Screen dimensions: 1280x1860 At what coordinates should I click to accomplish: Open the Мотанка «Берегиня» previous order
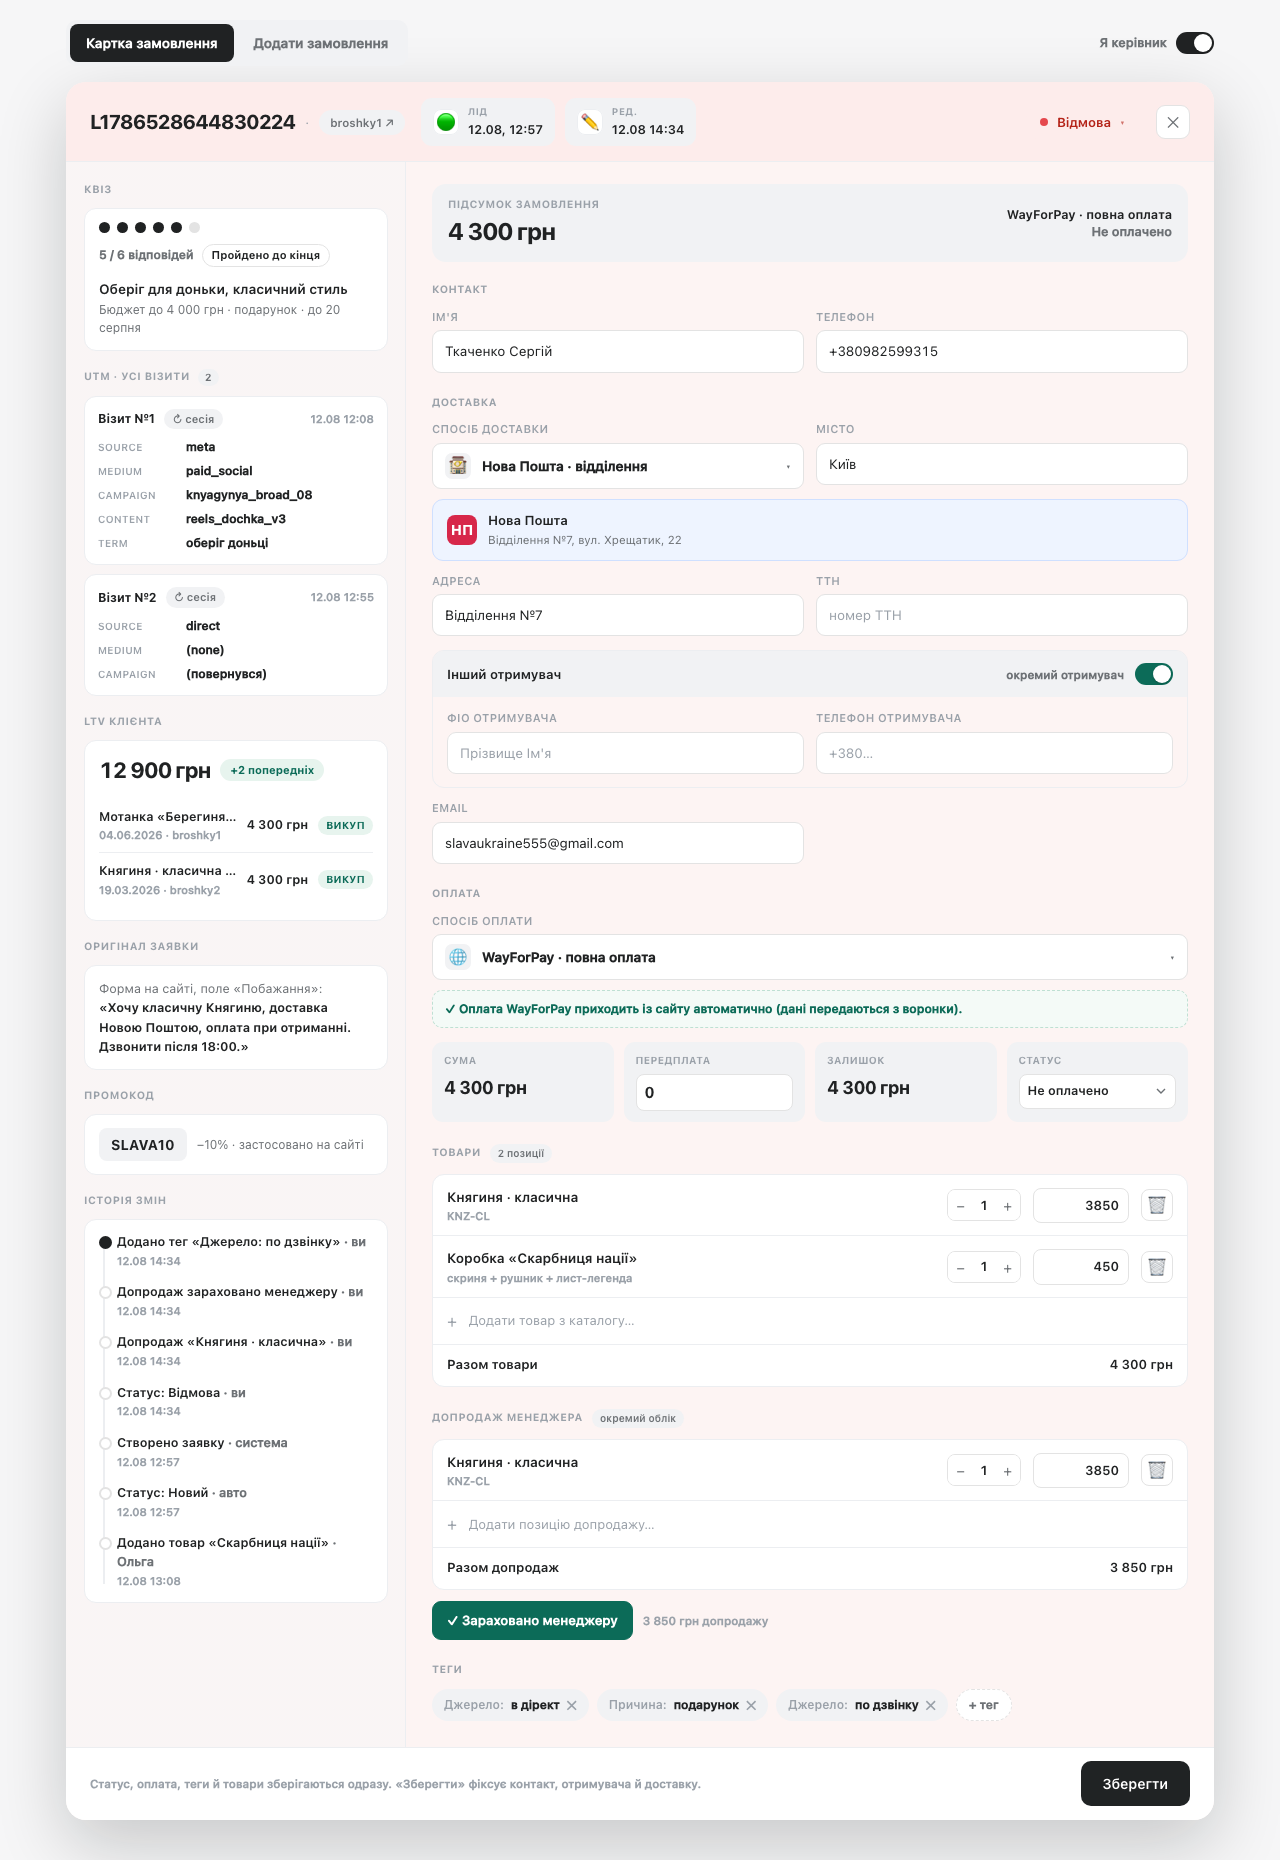236,825
